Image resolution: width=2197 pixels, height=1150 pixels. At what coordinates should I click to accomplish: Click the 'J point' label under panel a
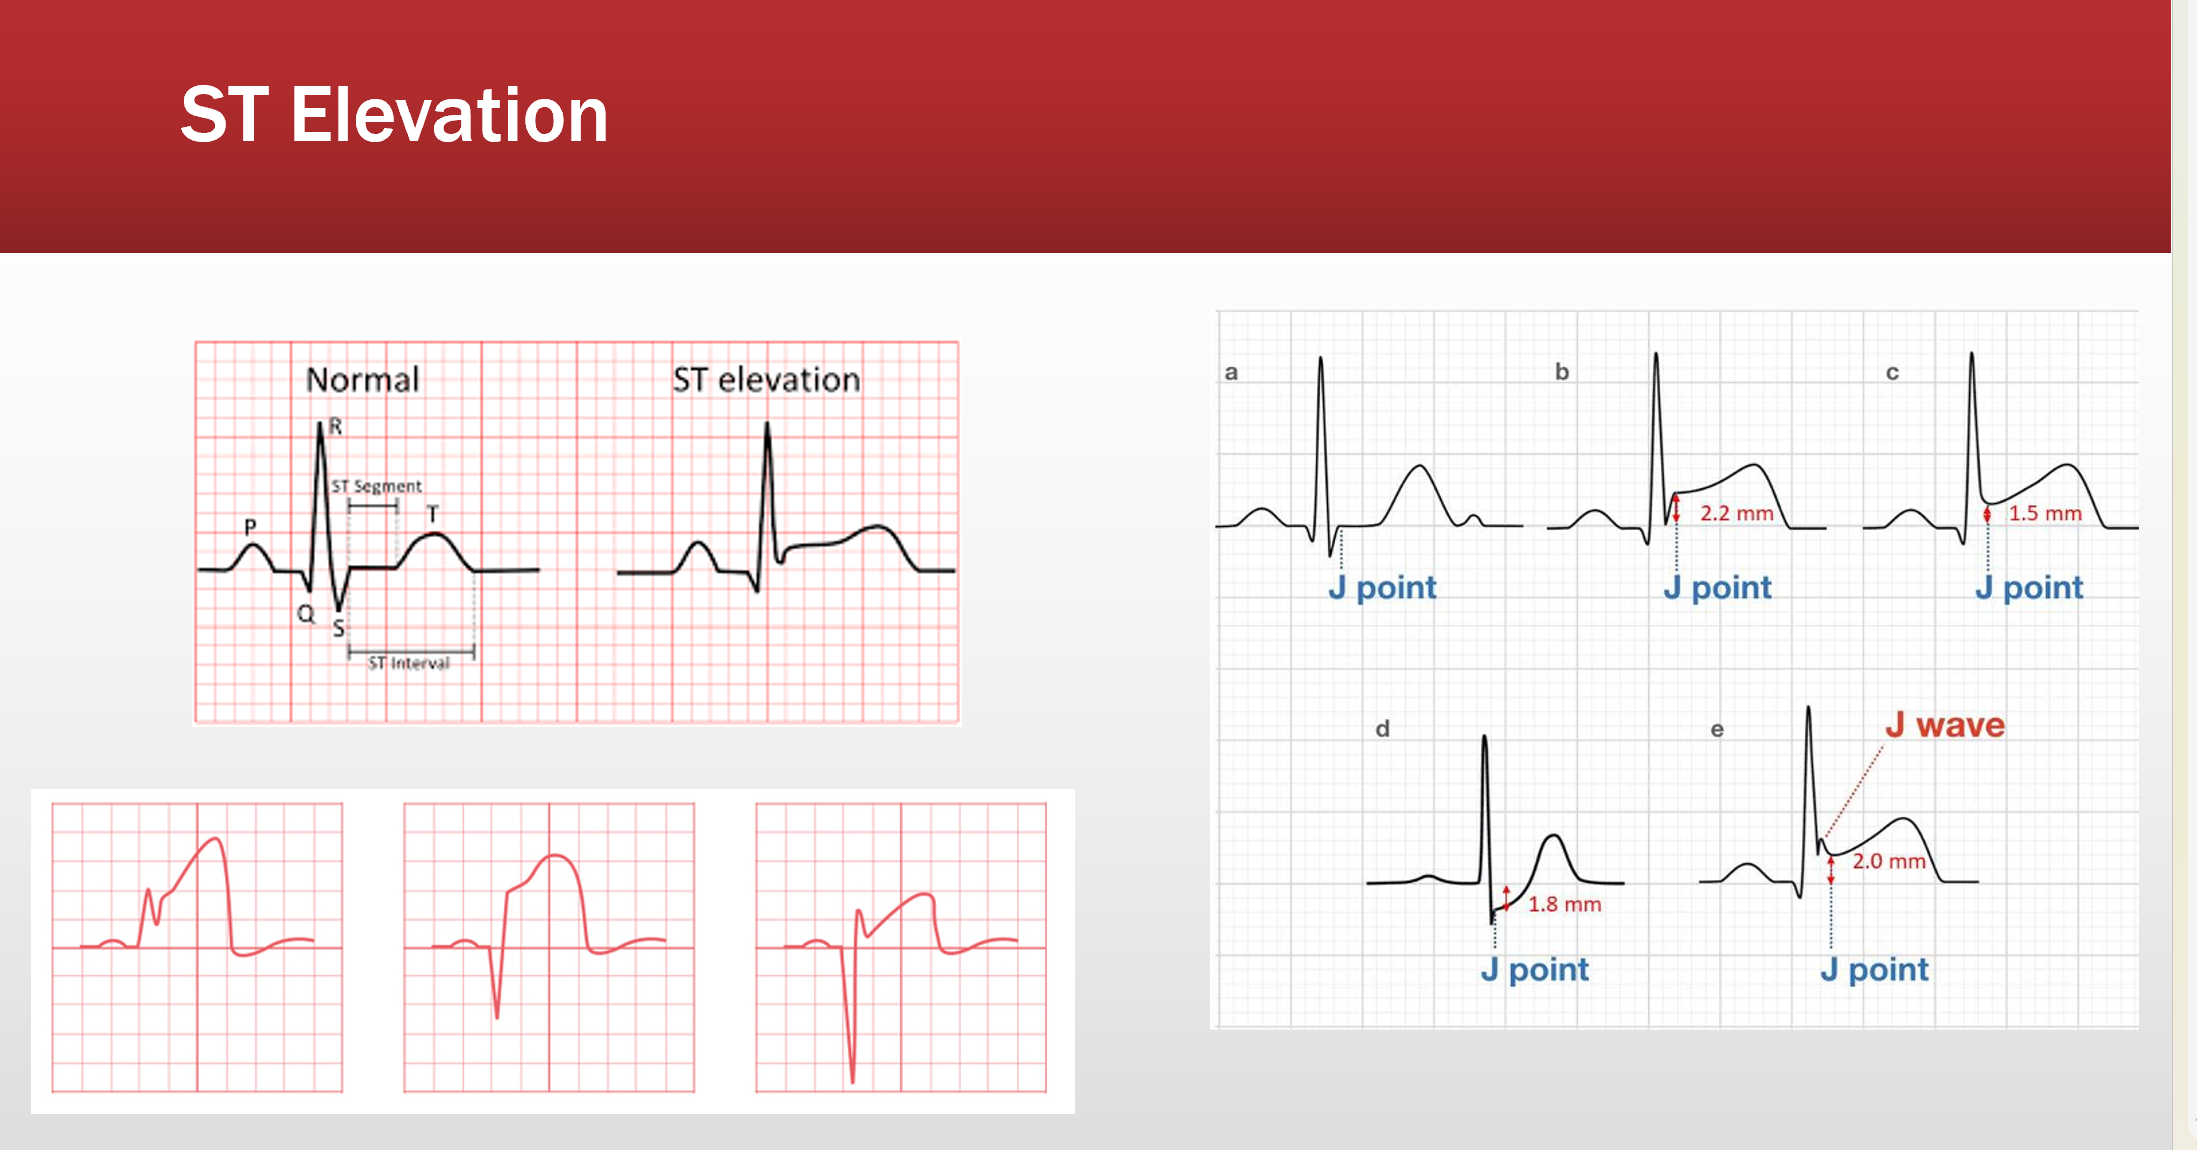point(1382,588)
